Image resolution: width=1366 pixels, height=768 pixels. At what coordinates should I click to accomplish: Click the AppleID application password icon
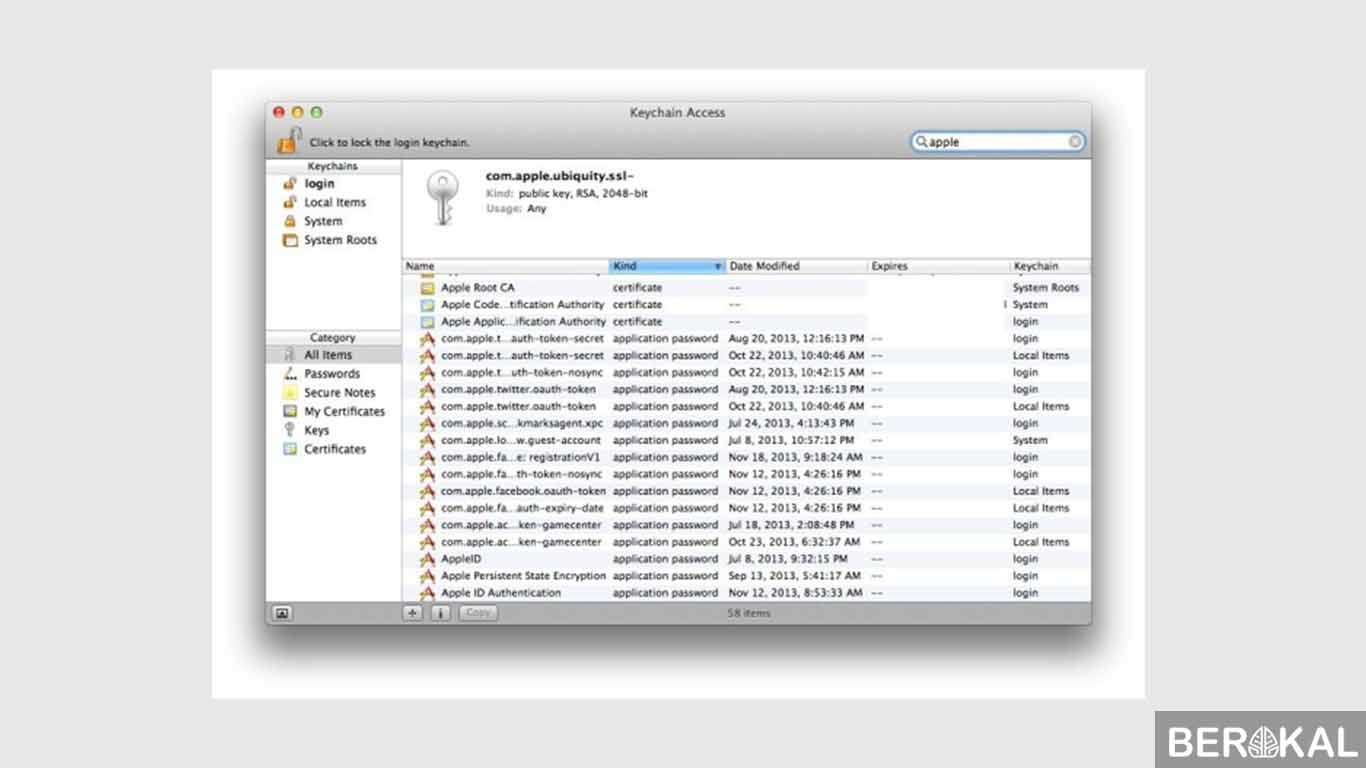[428, 559]
